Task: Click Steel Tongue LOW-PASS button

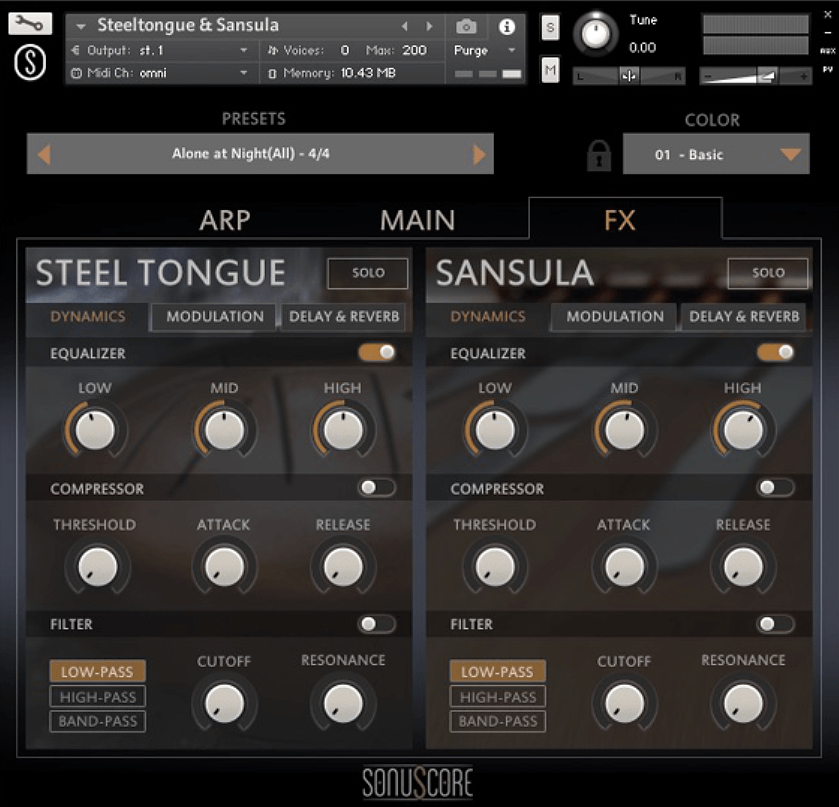Action: coord(97,671)
